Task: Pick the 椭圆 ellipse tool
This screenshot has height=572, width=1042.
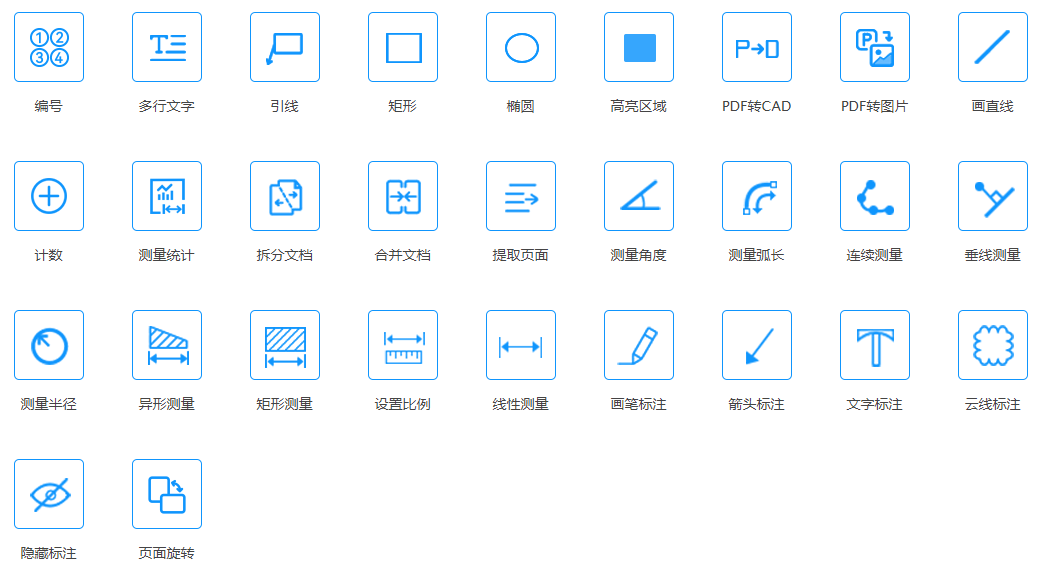Action: tap(521, 47)
